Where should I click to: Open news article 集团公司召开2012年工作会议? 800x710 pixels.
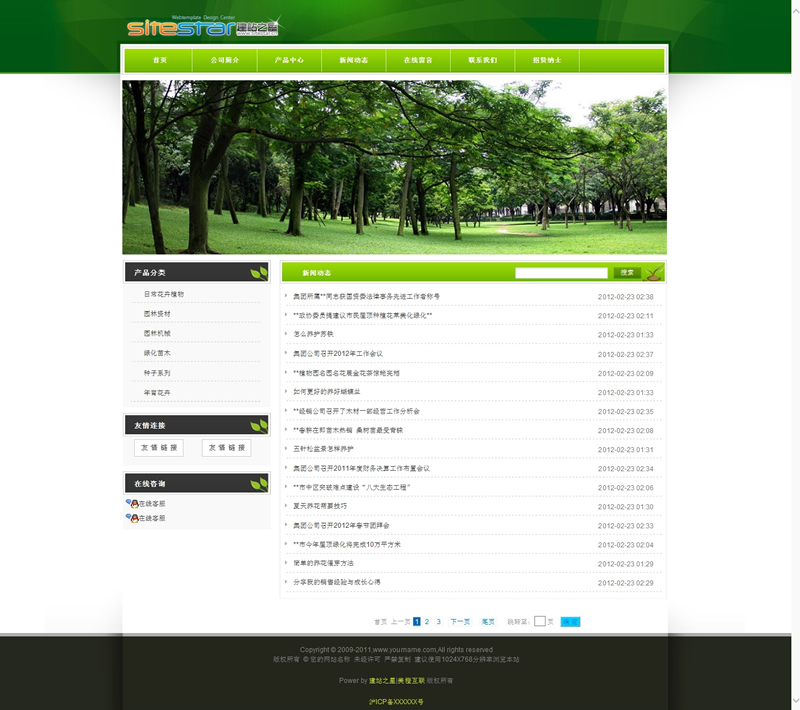click(x=338, y=354)
